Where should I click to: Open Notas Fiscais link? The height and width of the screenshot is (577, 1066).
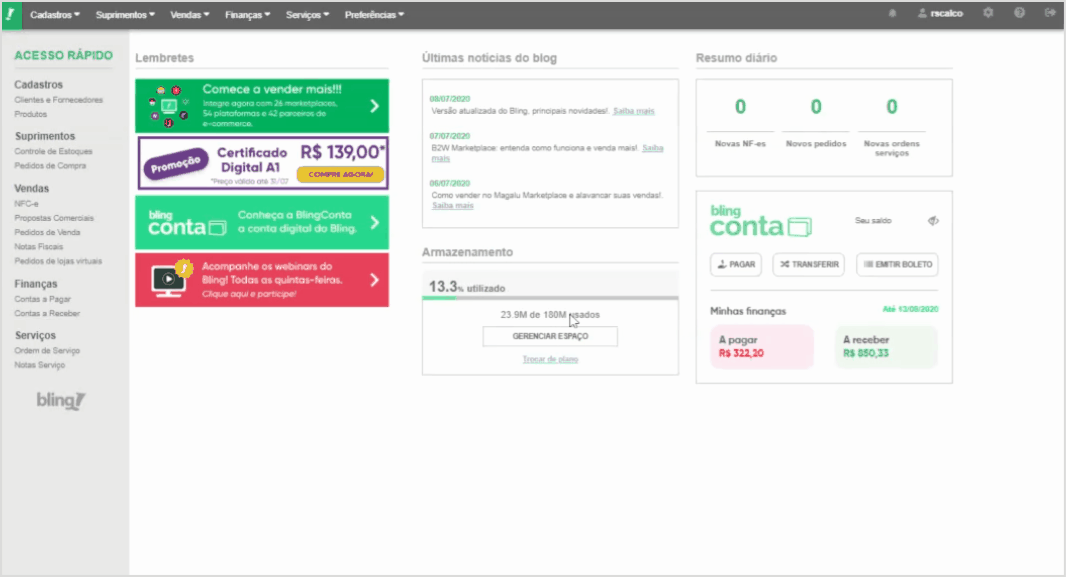click(x=39, y=247)
